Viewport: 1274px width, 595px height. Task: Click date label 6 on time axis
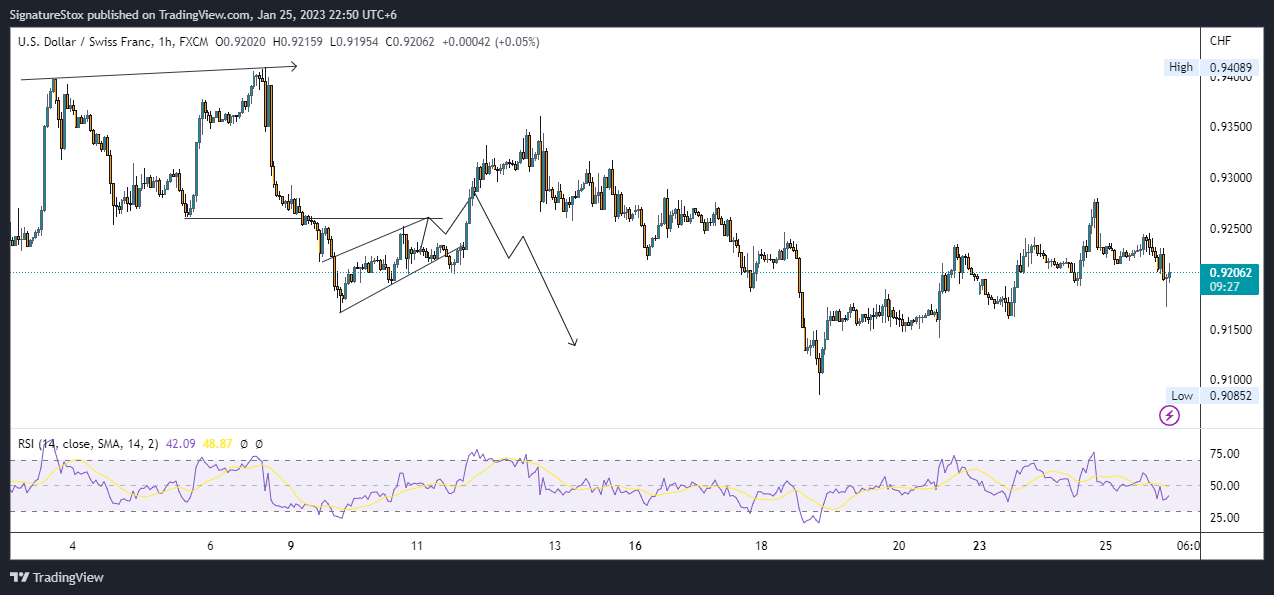pyautogui.click(x=210, y=546)
